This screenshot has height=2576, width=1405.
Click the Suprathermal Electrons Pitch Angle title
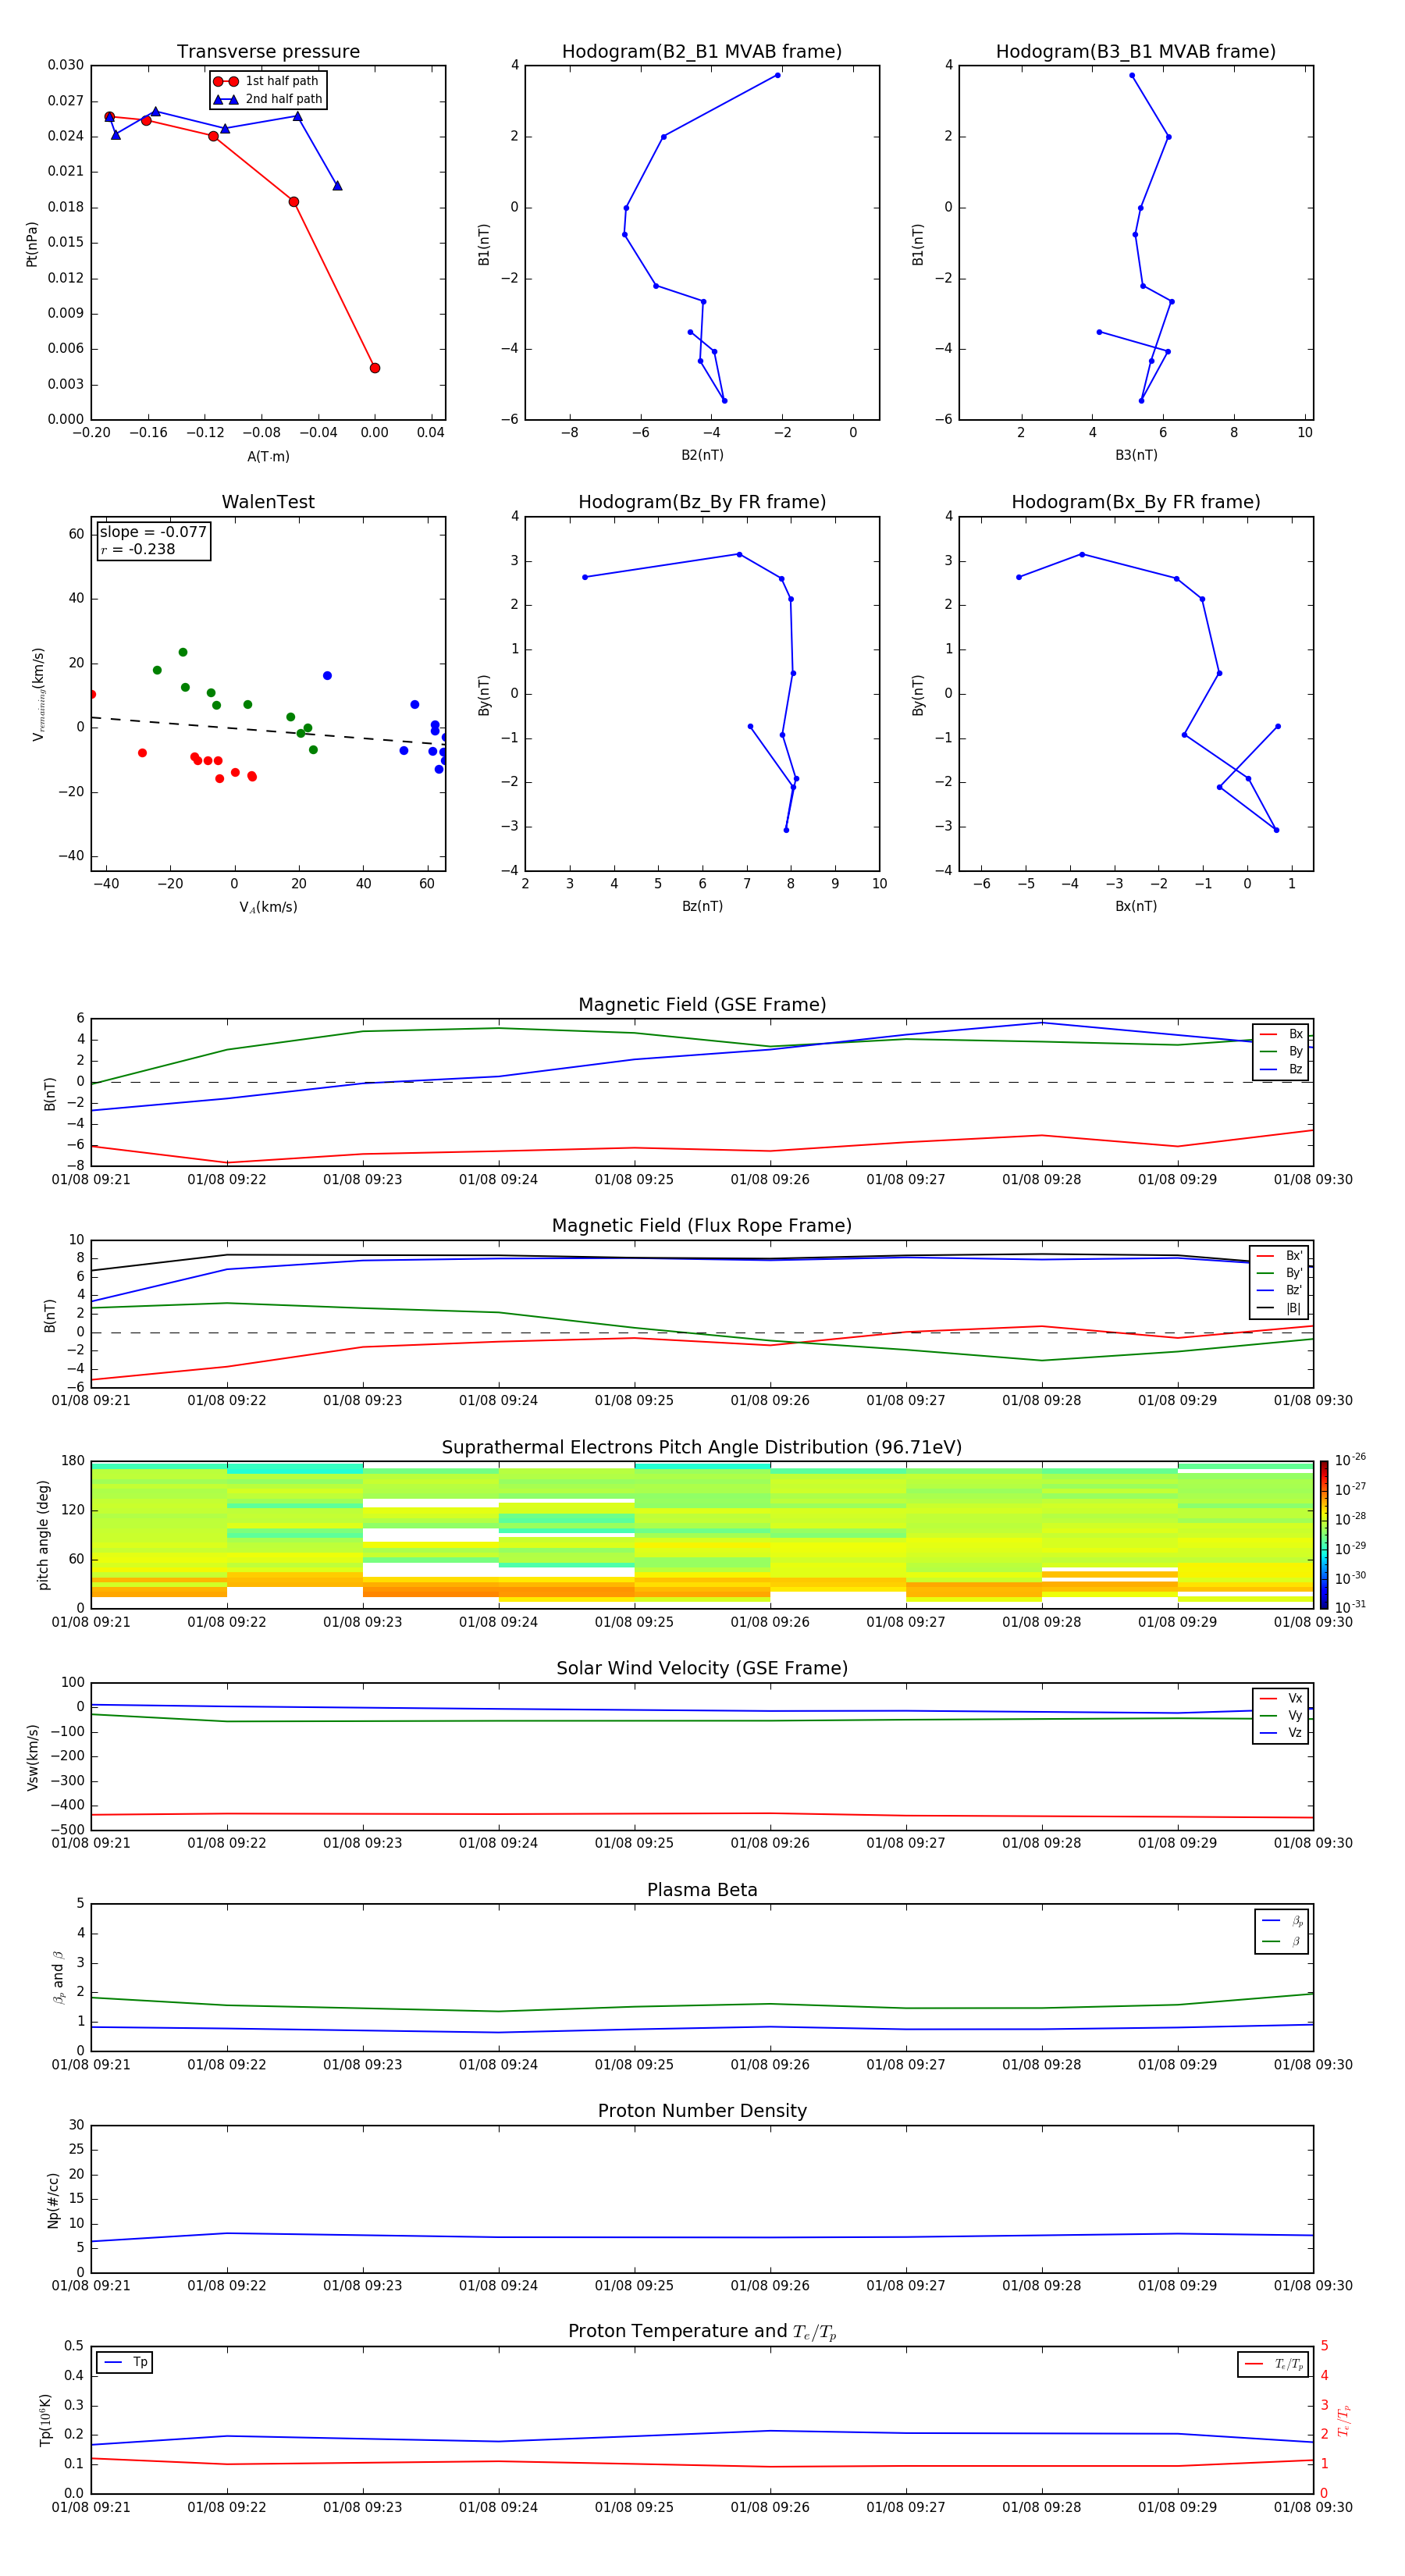[702, 1448]
